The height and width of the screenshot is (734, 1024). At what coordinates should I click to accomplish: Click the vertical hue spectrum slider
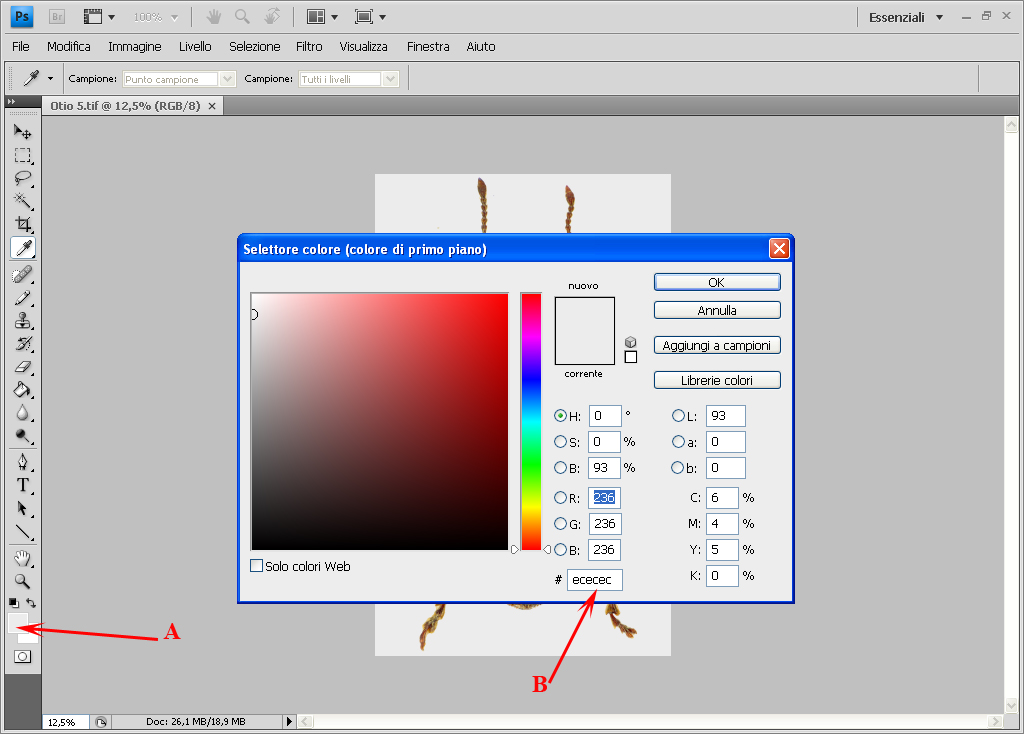pos(530,420)
